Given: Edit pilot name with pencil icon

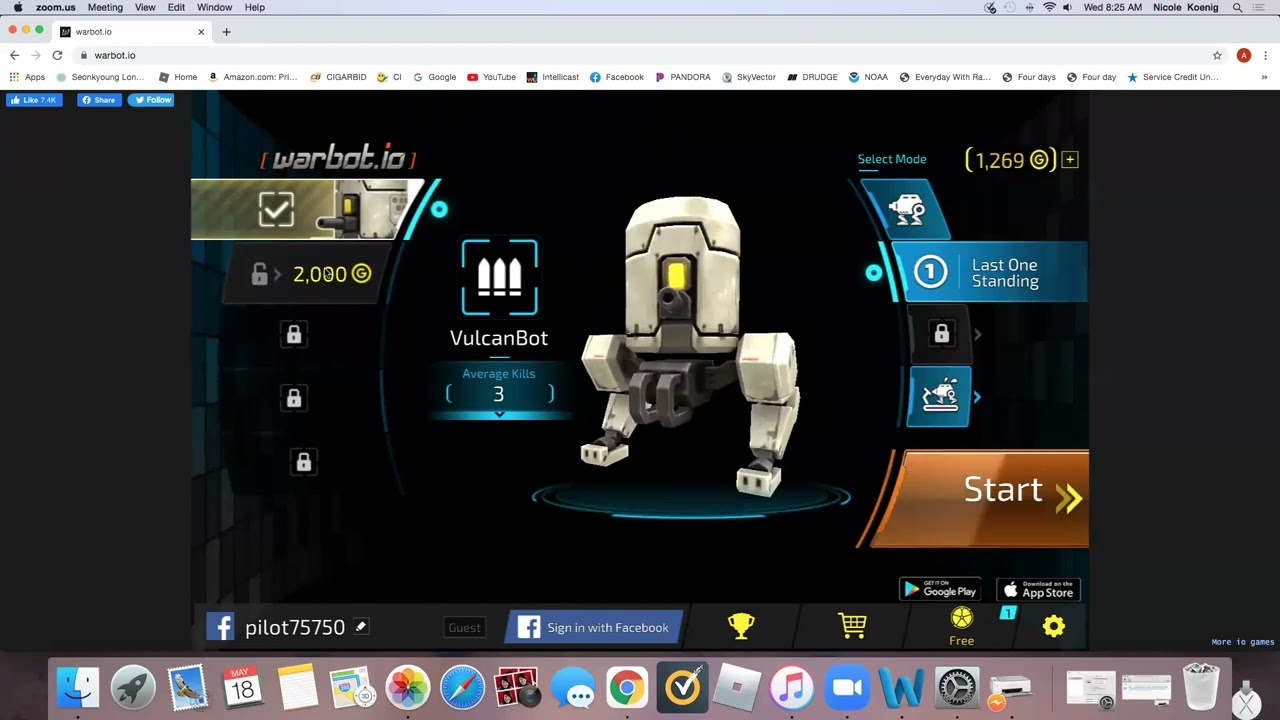Looking at the screenshot, I should tap(361, 626).
